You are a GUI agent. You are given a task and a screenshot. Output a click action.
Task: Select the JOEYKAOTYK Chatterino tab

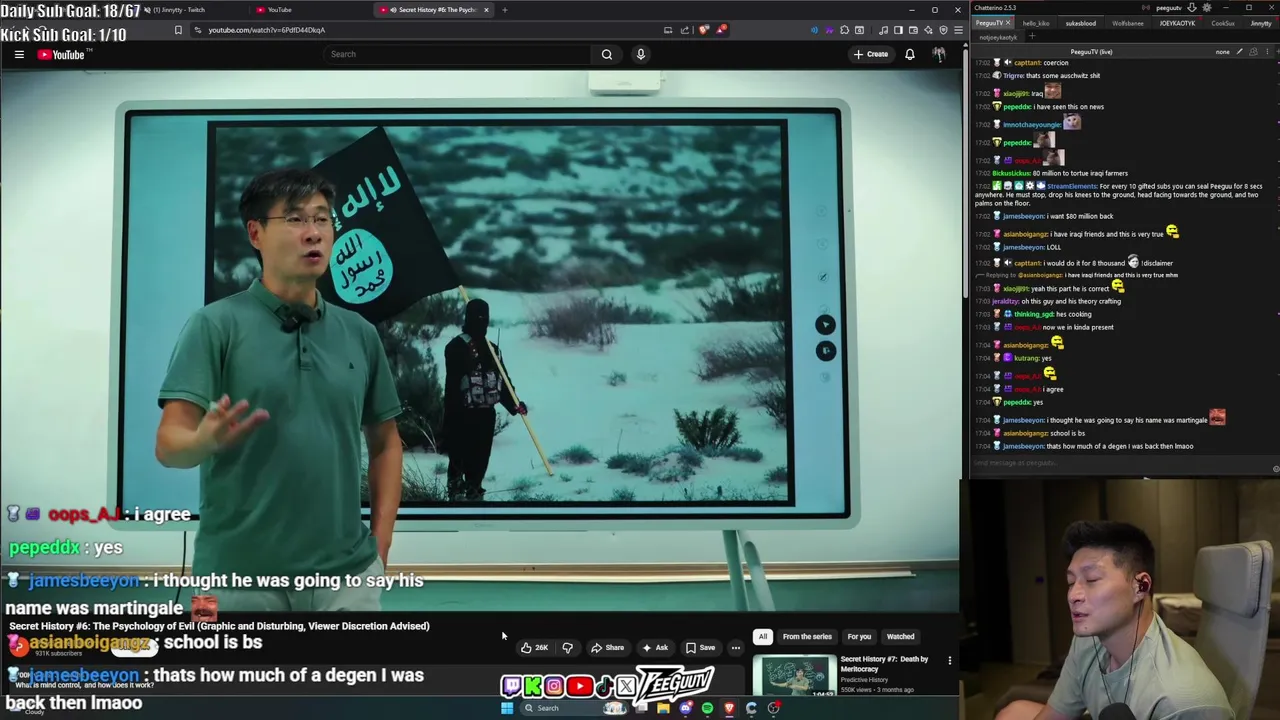[1177, 23]
